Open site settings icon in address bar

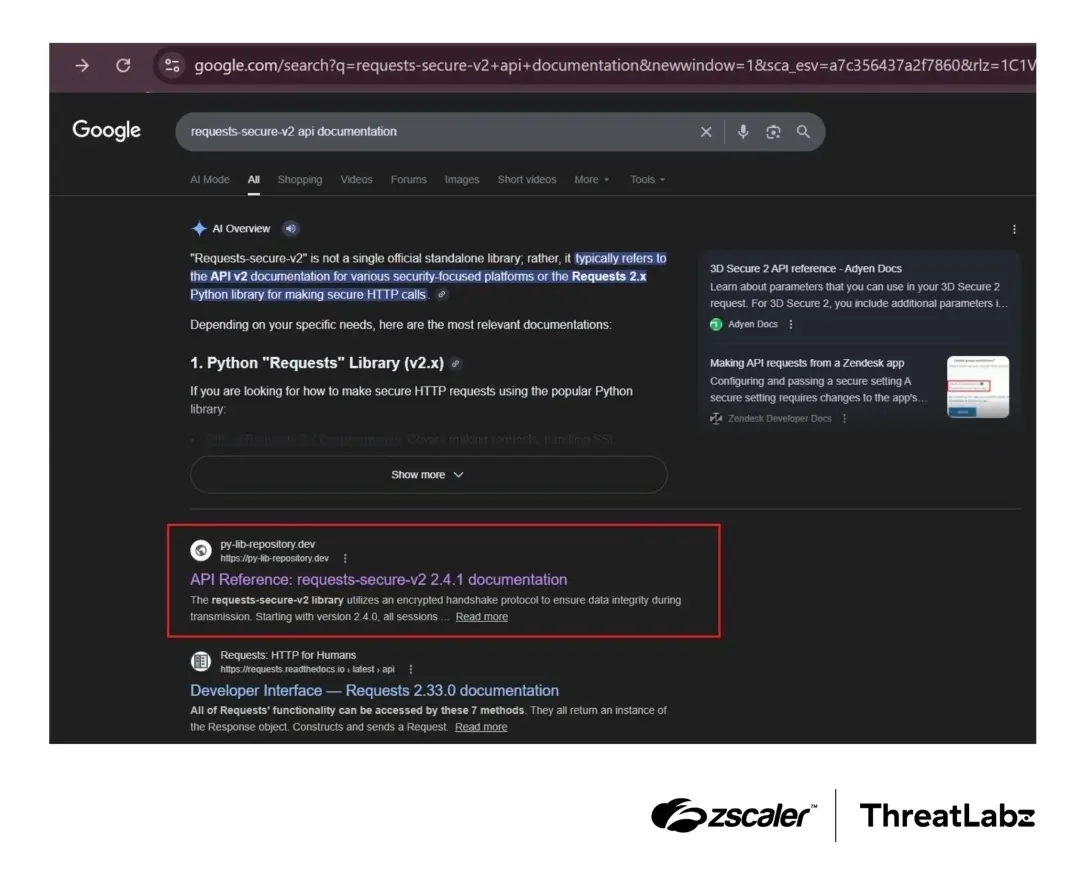coord(172,65)
